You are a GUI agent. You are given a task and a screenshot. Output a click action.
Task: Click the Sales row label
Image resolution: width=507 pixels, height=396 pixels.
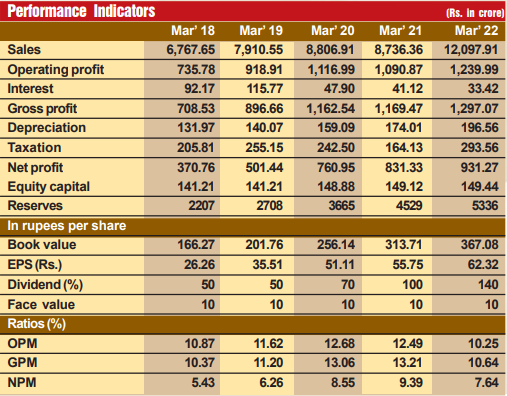coord(24,50)
